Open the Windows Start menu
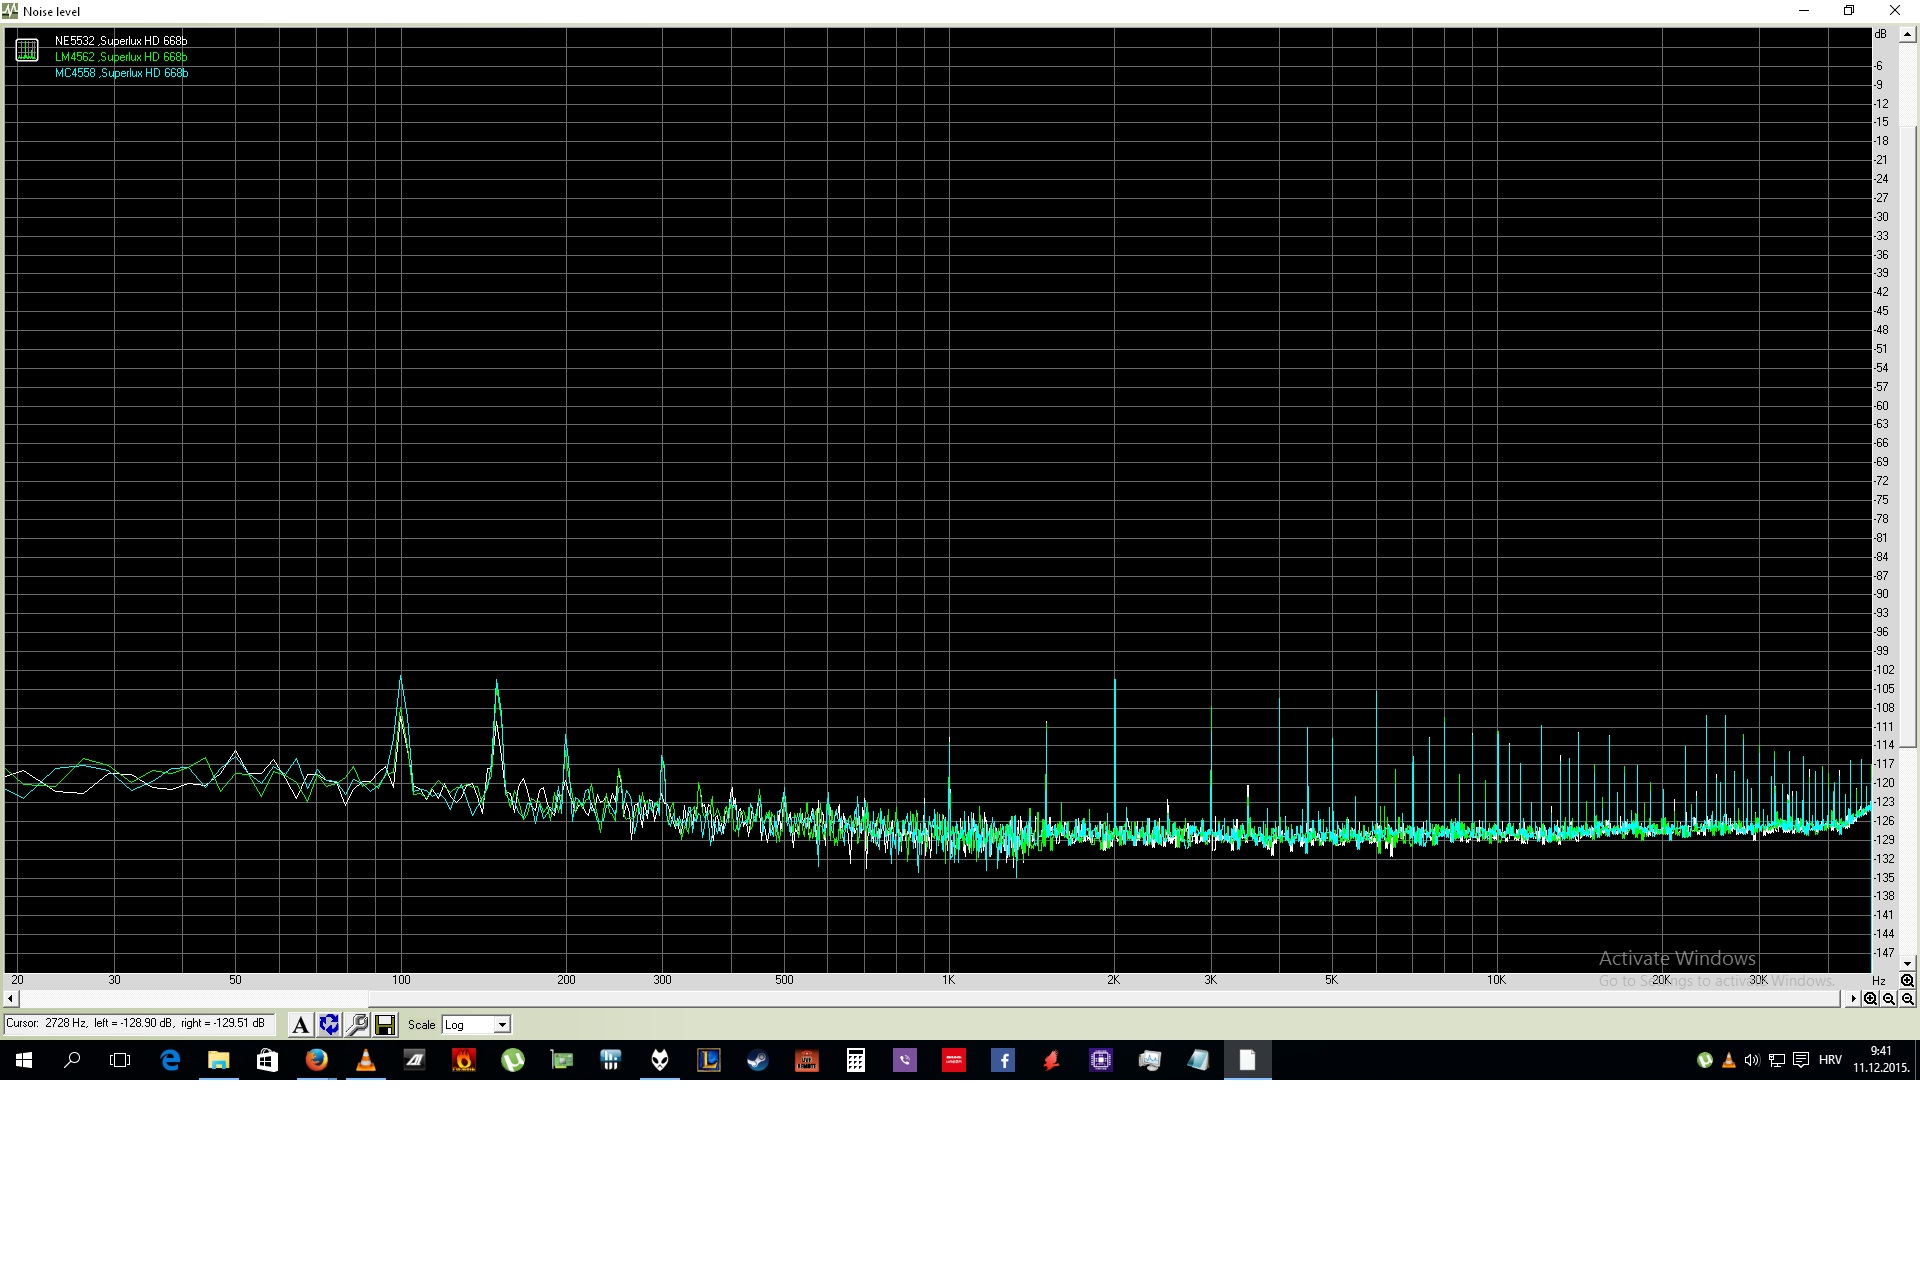 [24, 1060]
